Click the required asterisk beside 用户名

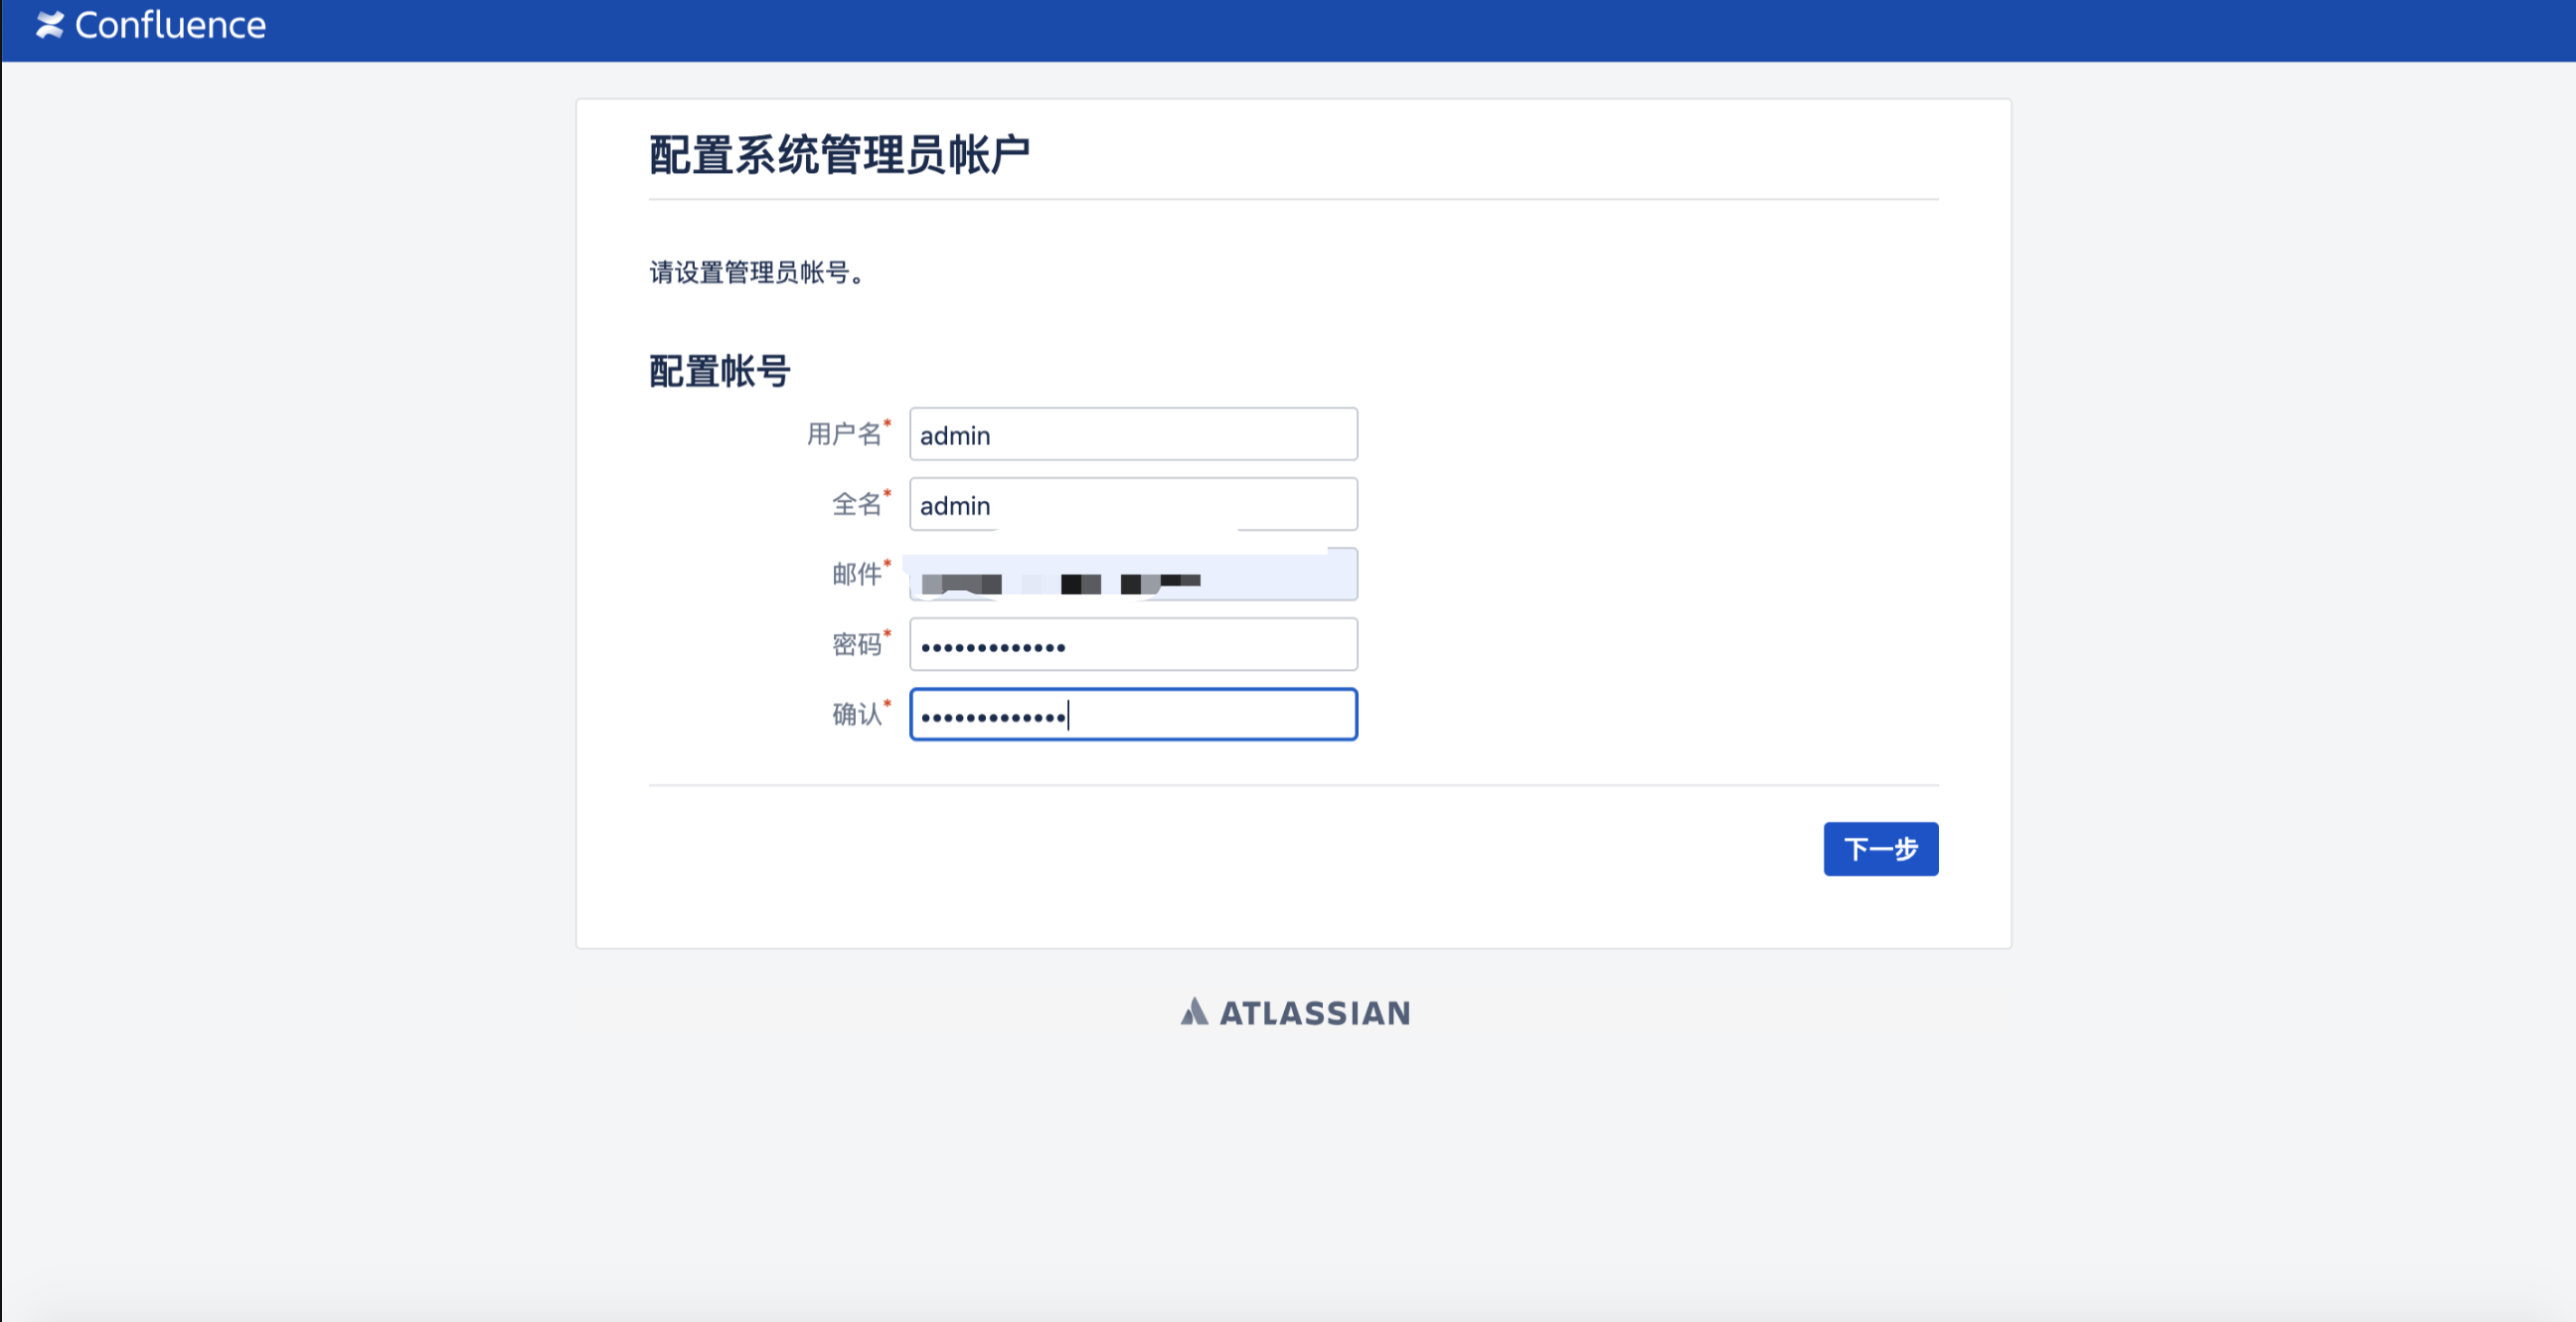click(888, 424)
